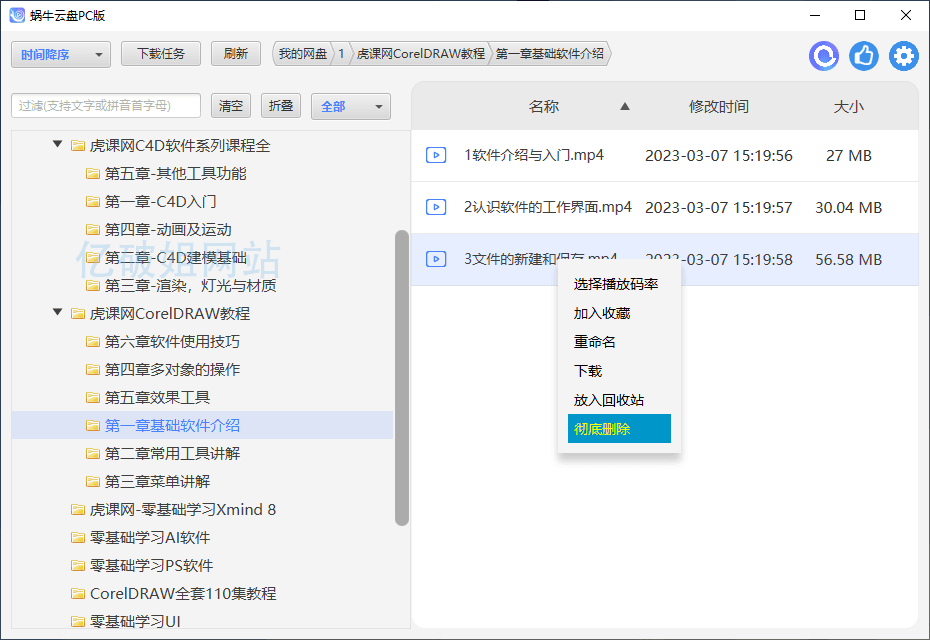Screen dimensions: 930x640
Task: Click video icon beside 2认识软件的工作界面.mp4
Action: (x=436, y=207)
